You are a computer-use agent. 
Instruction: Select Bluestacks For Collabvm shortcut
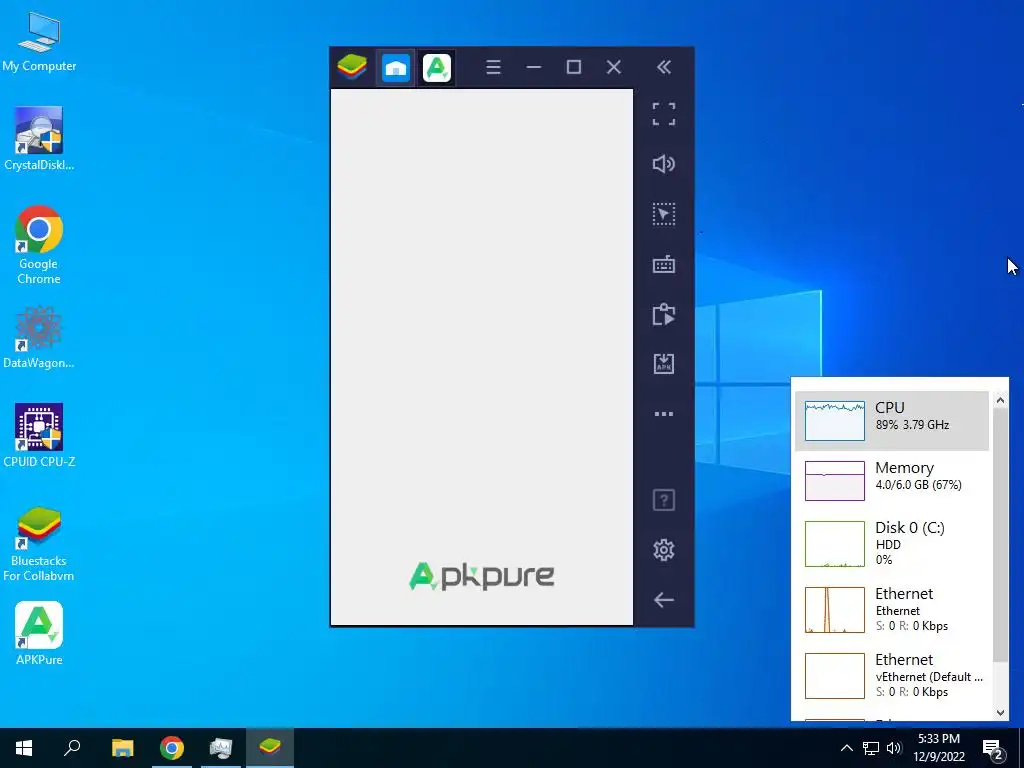coord(39,543)
